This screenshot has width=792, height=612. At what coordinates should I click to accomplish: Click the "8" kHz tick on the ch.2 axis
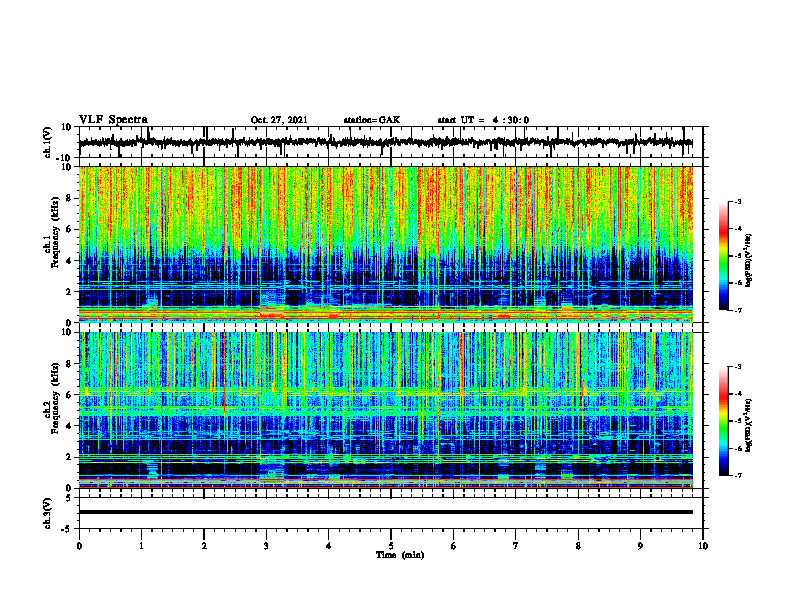(x=69, y=364)
